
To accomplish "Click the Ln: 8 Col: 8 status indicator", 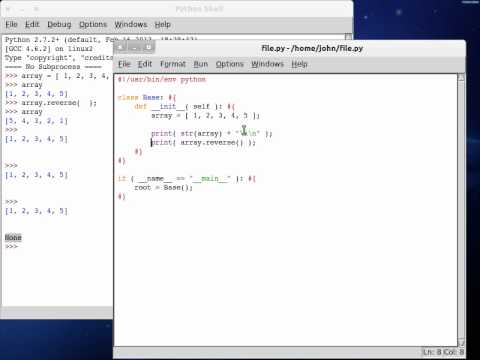I will pos(443,352).
